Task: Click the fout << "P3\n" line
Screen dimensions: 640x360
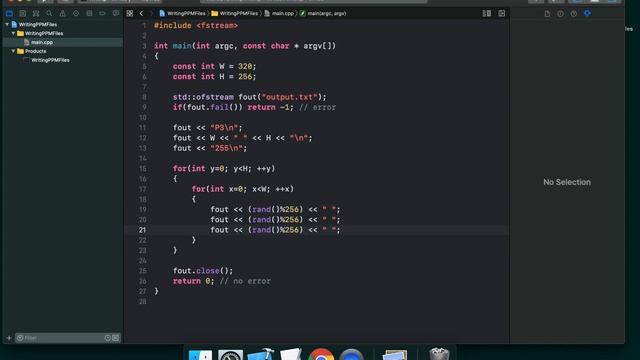Action: [x=207, y=128]
